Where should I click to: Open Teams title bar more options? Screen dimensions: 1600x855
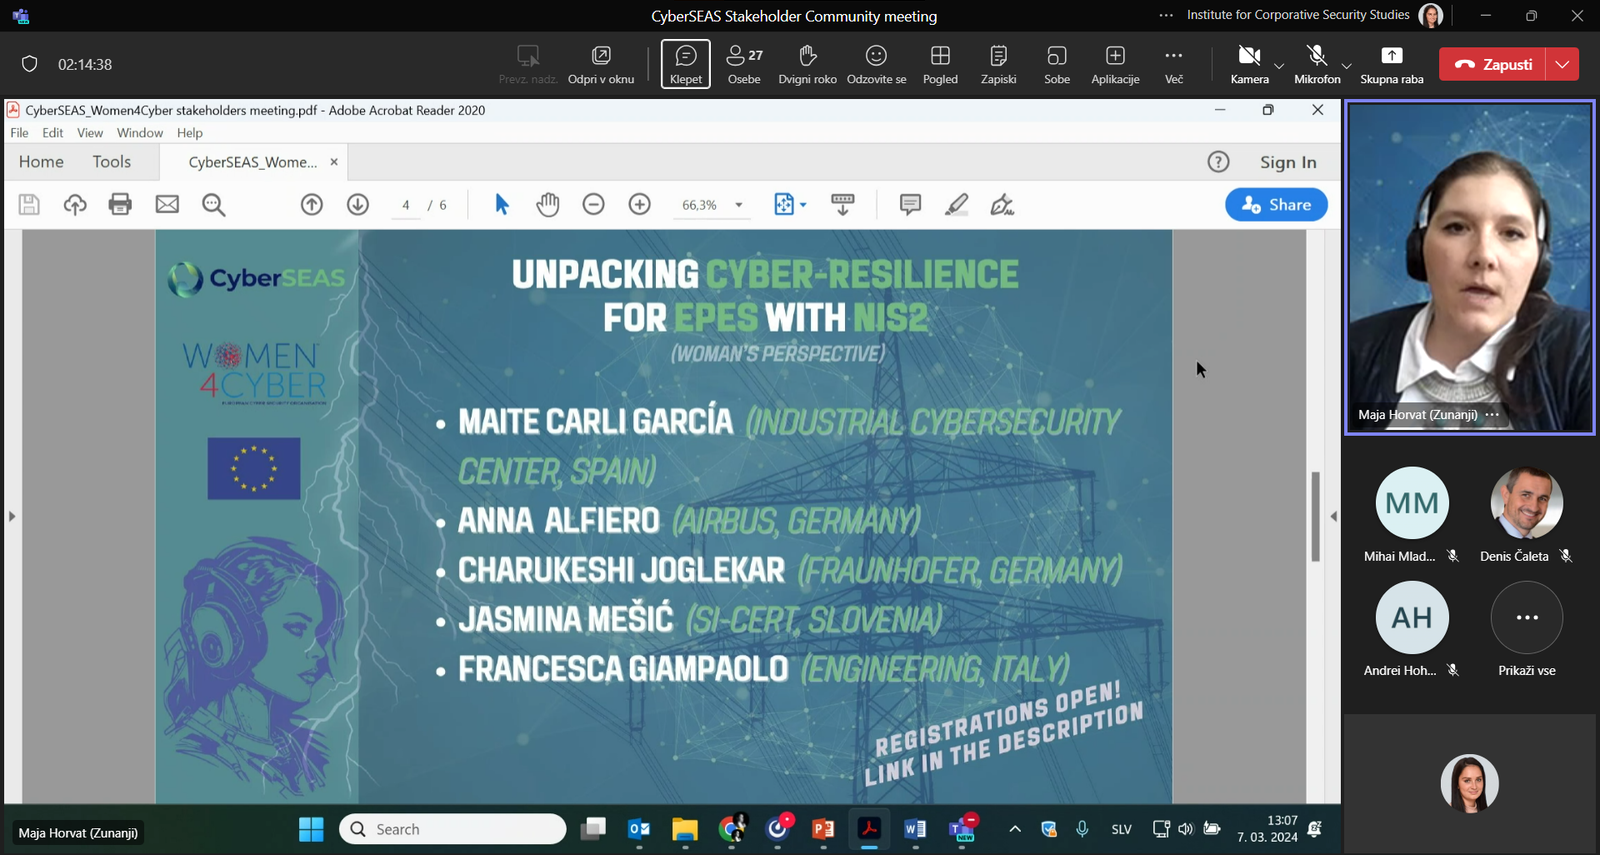1166,15
